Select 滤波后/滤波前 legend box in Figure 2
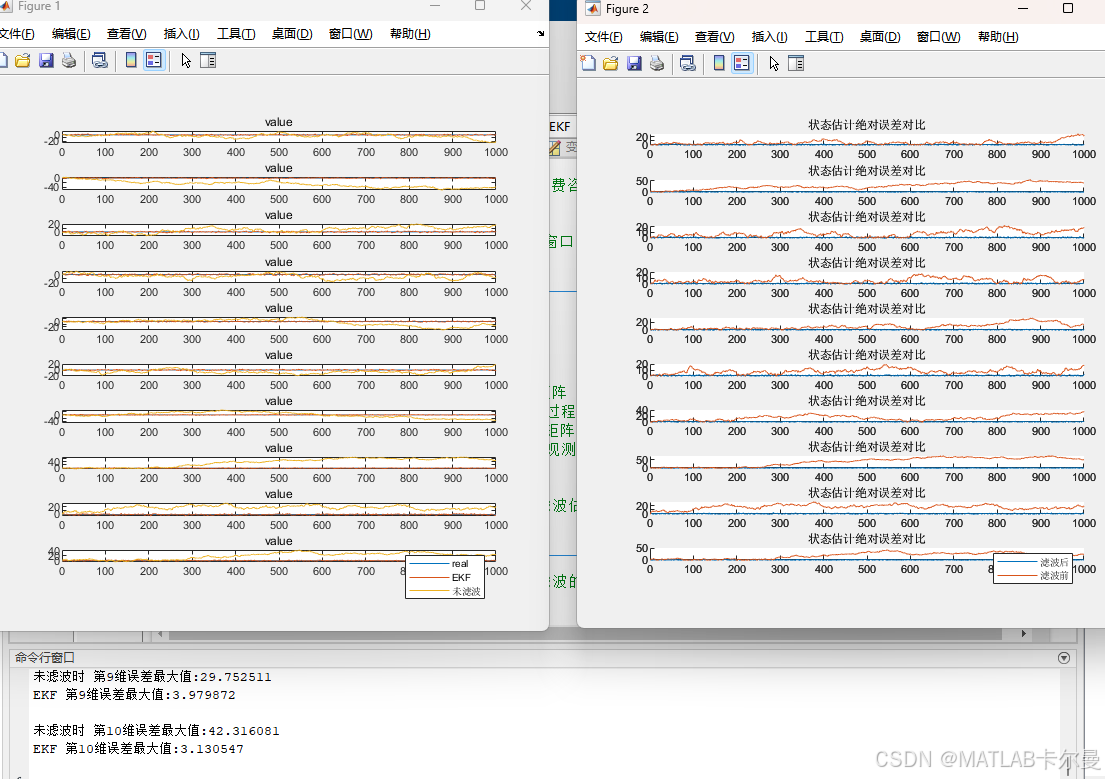This screenshot has width=1105, height=779. pyautogui.click(x=1033, y=568)
